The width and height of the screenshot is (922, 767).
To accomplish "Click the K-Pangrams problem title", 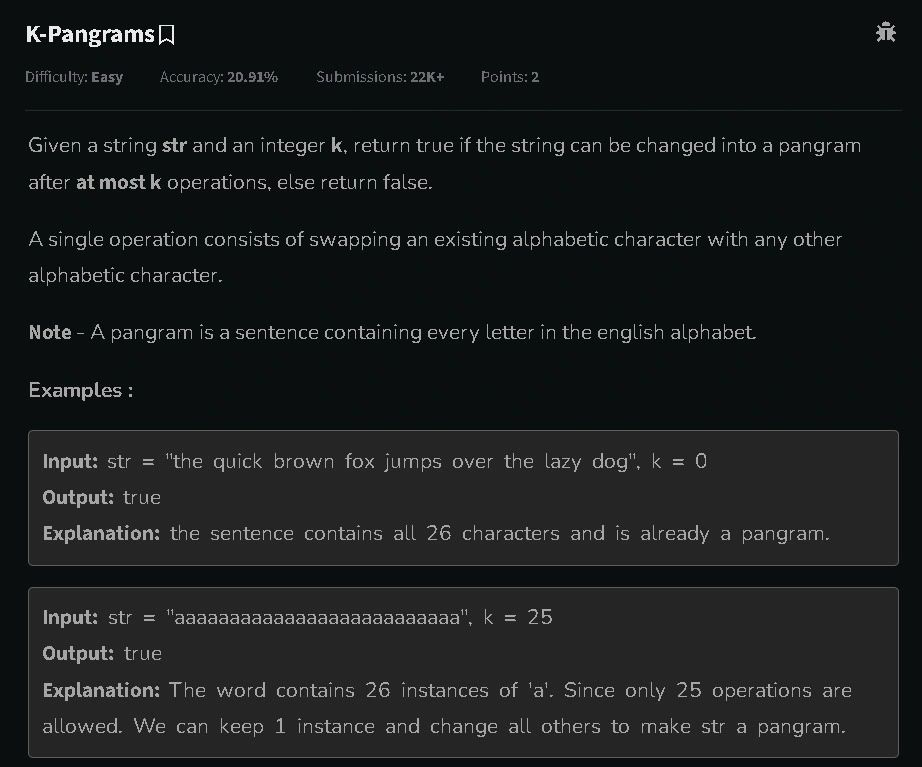I will tap(90, 34).
